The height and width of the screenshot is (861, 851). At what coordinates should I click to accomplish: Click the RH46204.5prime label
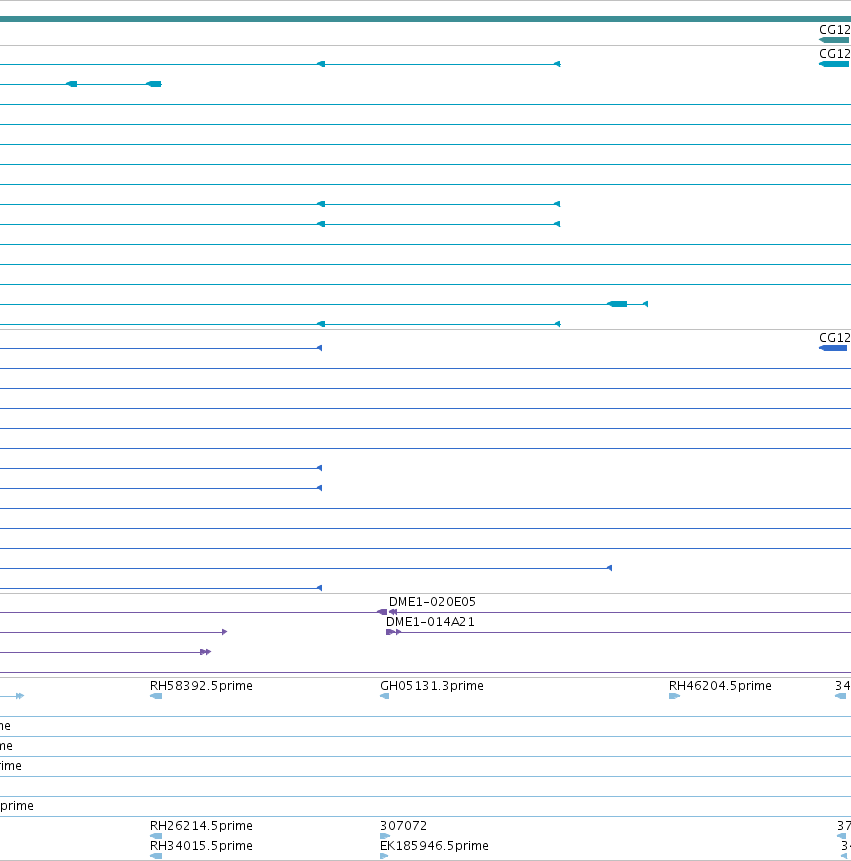point(720,685)
